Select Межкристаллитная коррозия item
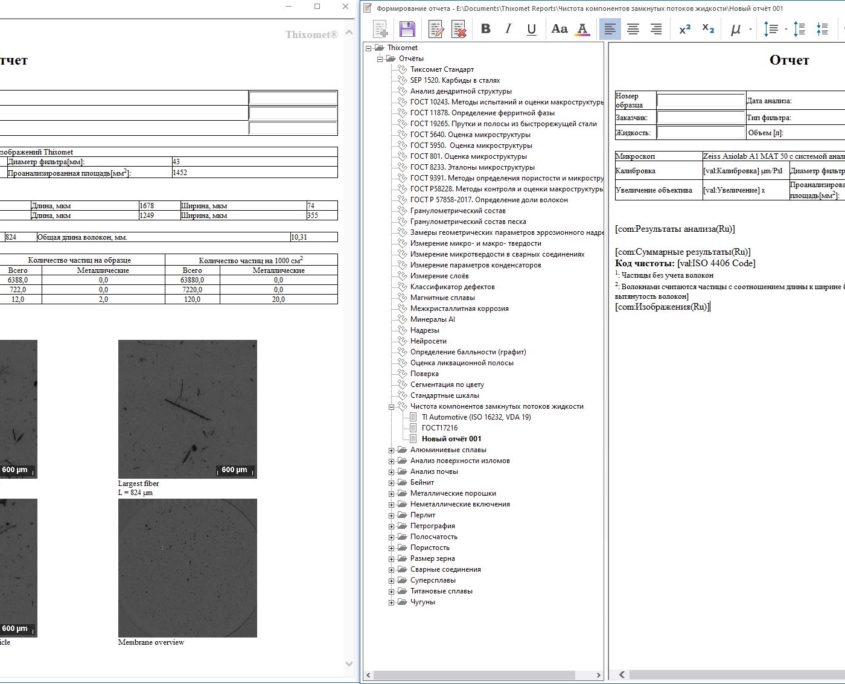The image size is (845, 684). 459,308
